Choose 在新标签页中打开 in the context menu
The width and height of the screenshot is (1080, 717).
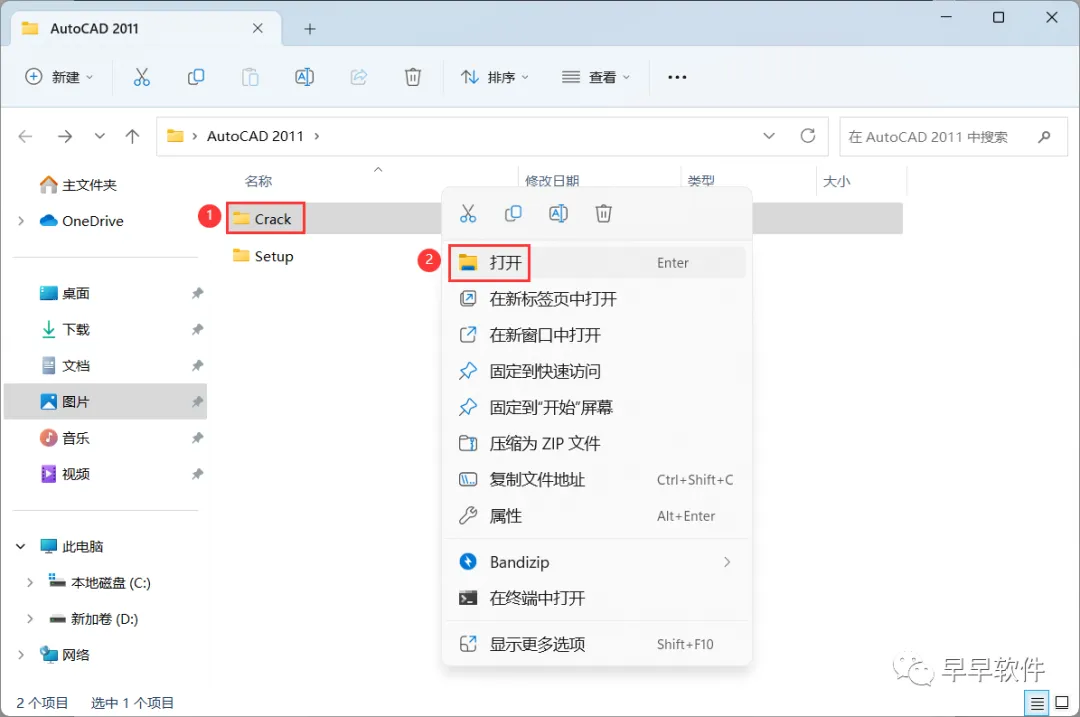(596, 299)
